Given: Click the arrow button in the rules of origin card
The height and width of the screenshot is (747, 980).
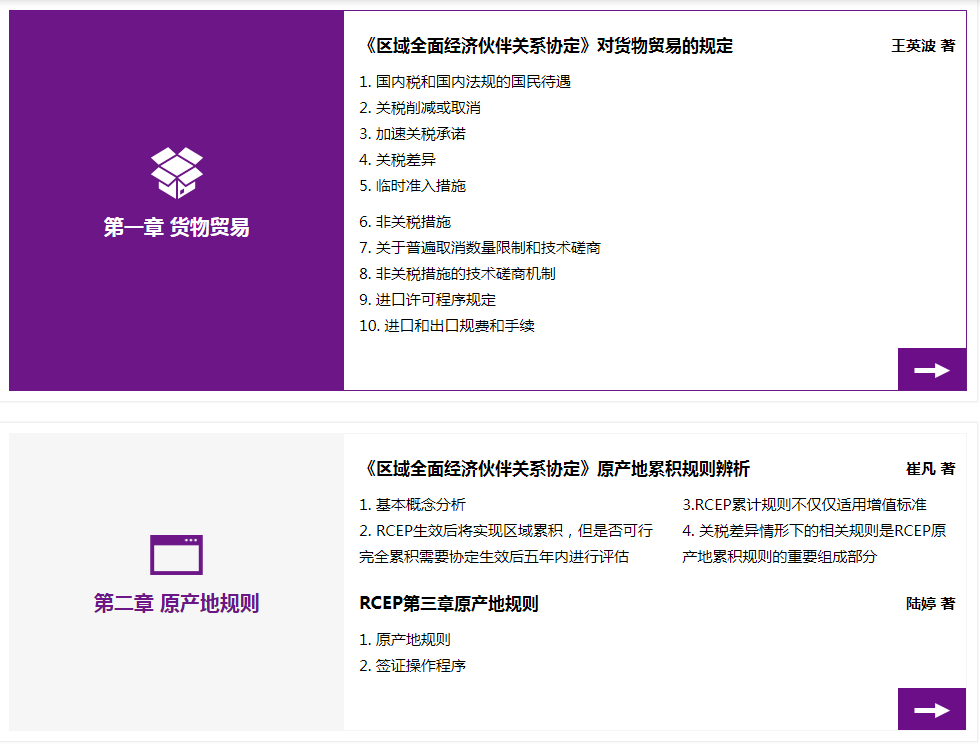Looking at the screenshot, I should point(931,710).
